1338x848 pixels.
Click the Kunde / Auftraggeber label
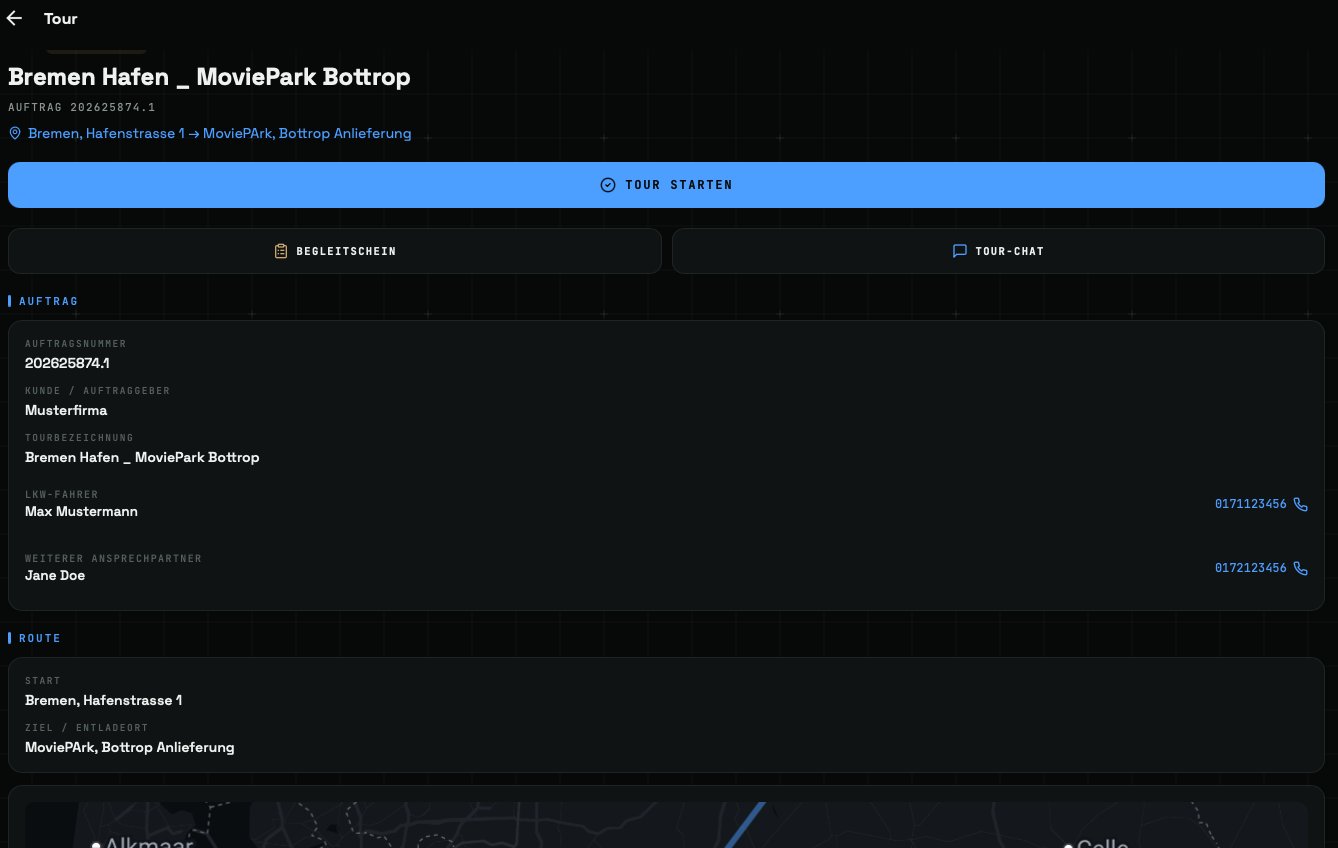98,391
